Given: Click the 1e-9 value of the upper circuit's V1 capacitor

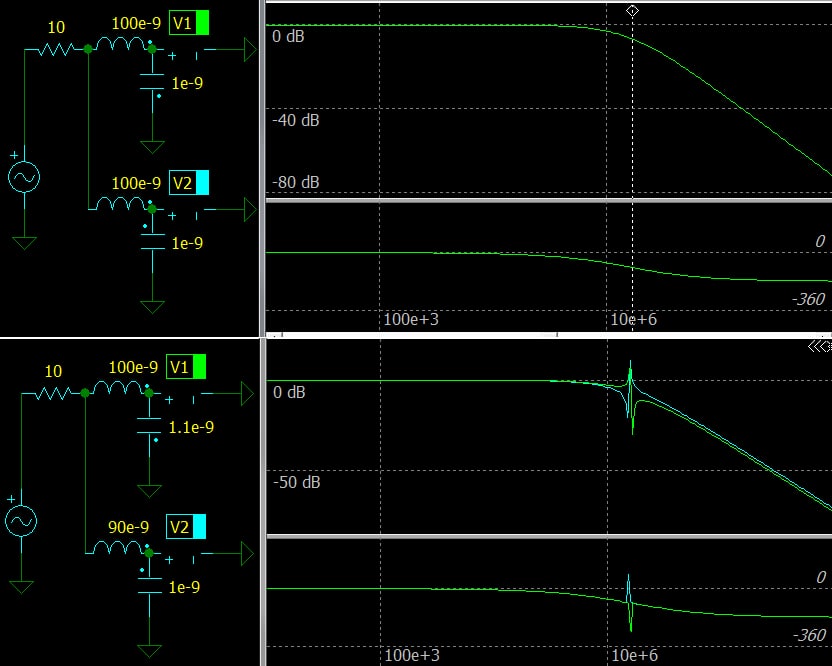Looking at the screenshot, I should (187, 83).
